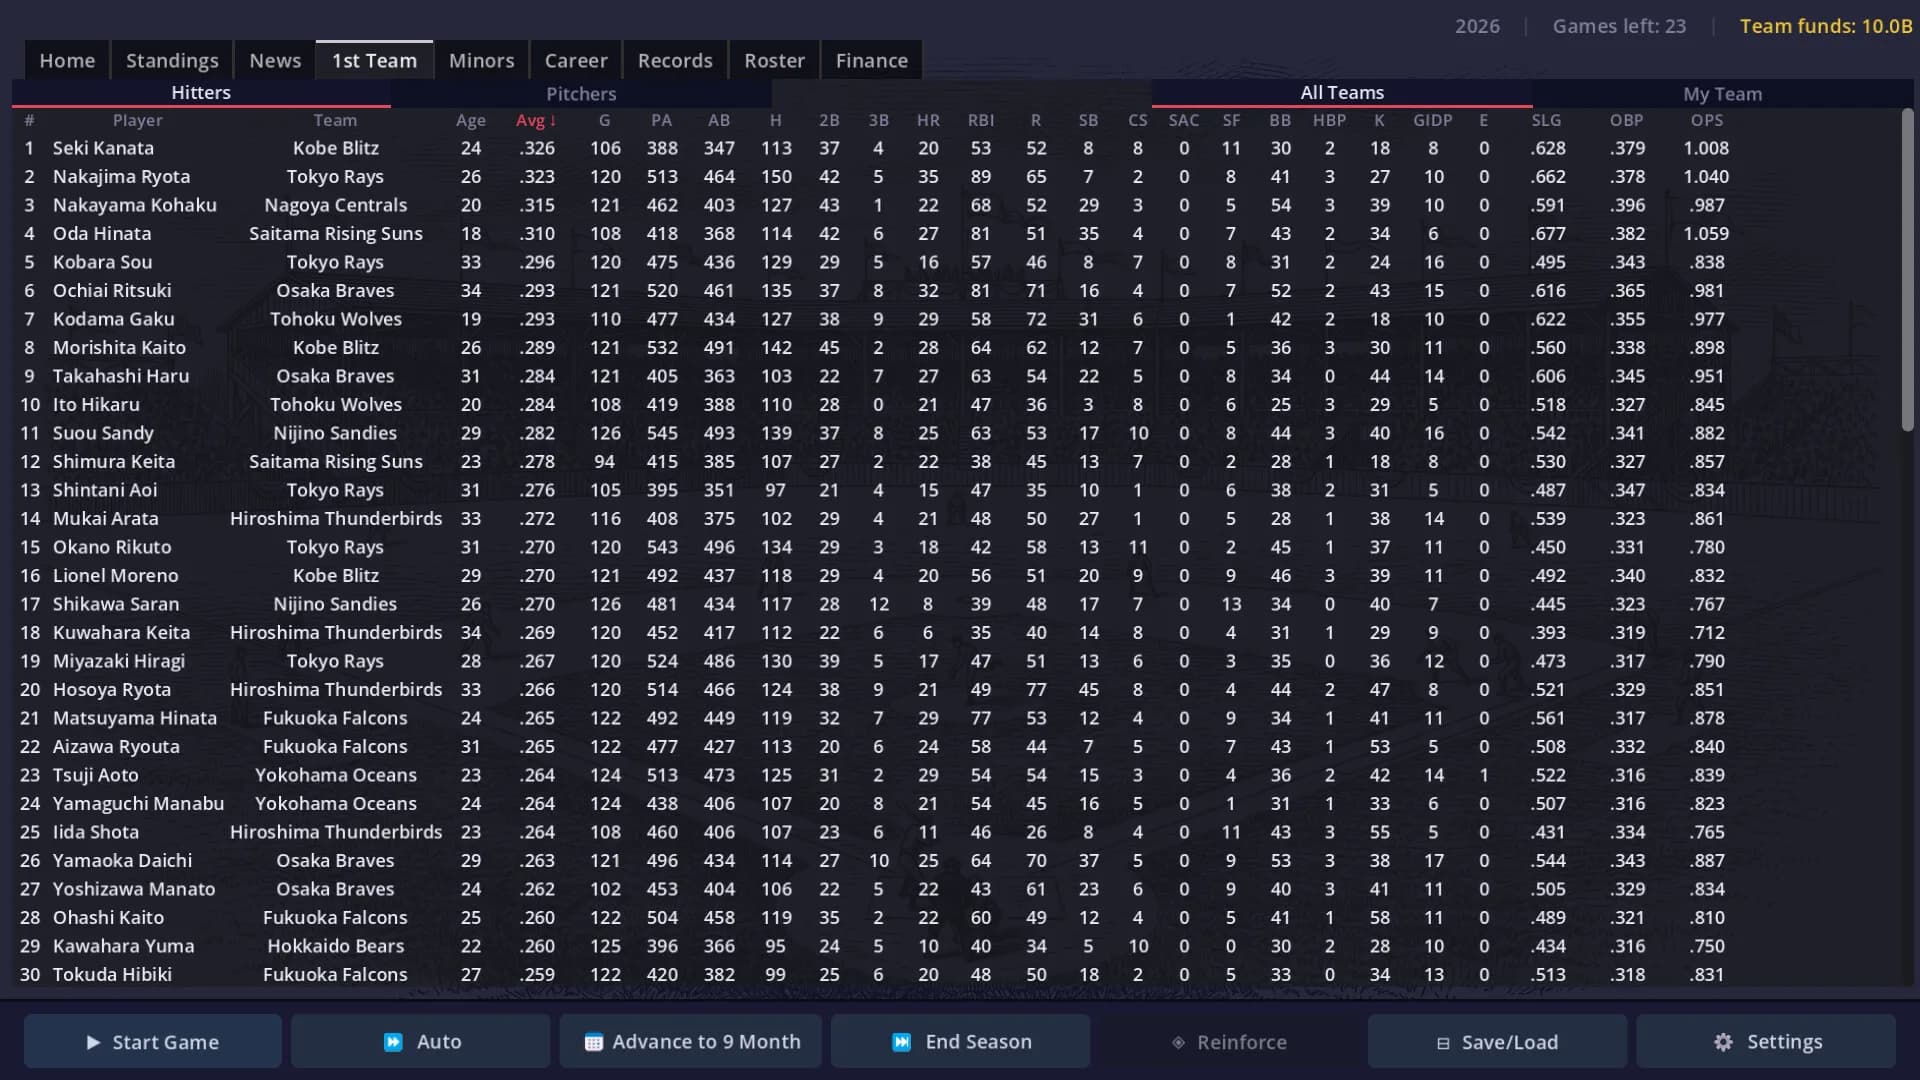Switch to the Standings tab

172,60
